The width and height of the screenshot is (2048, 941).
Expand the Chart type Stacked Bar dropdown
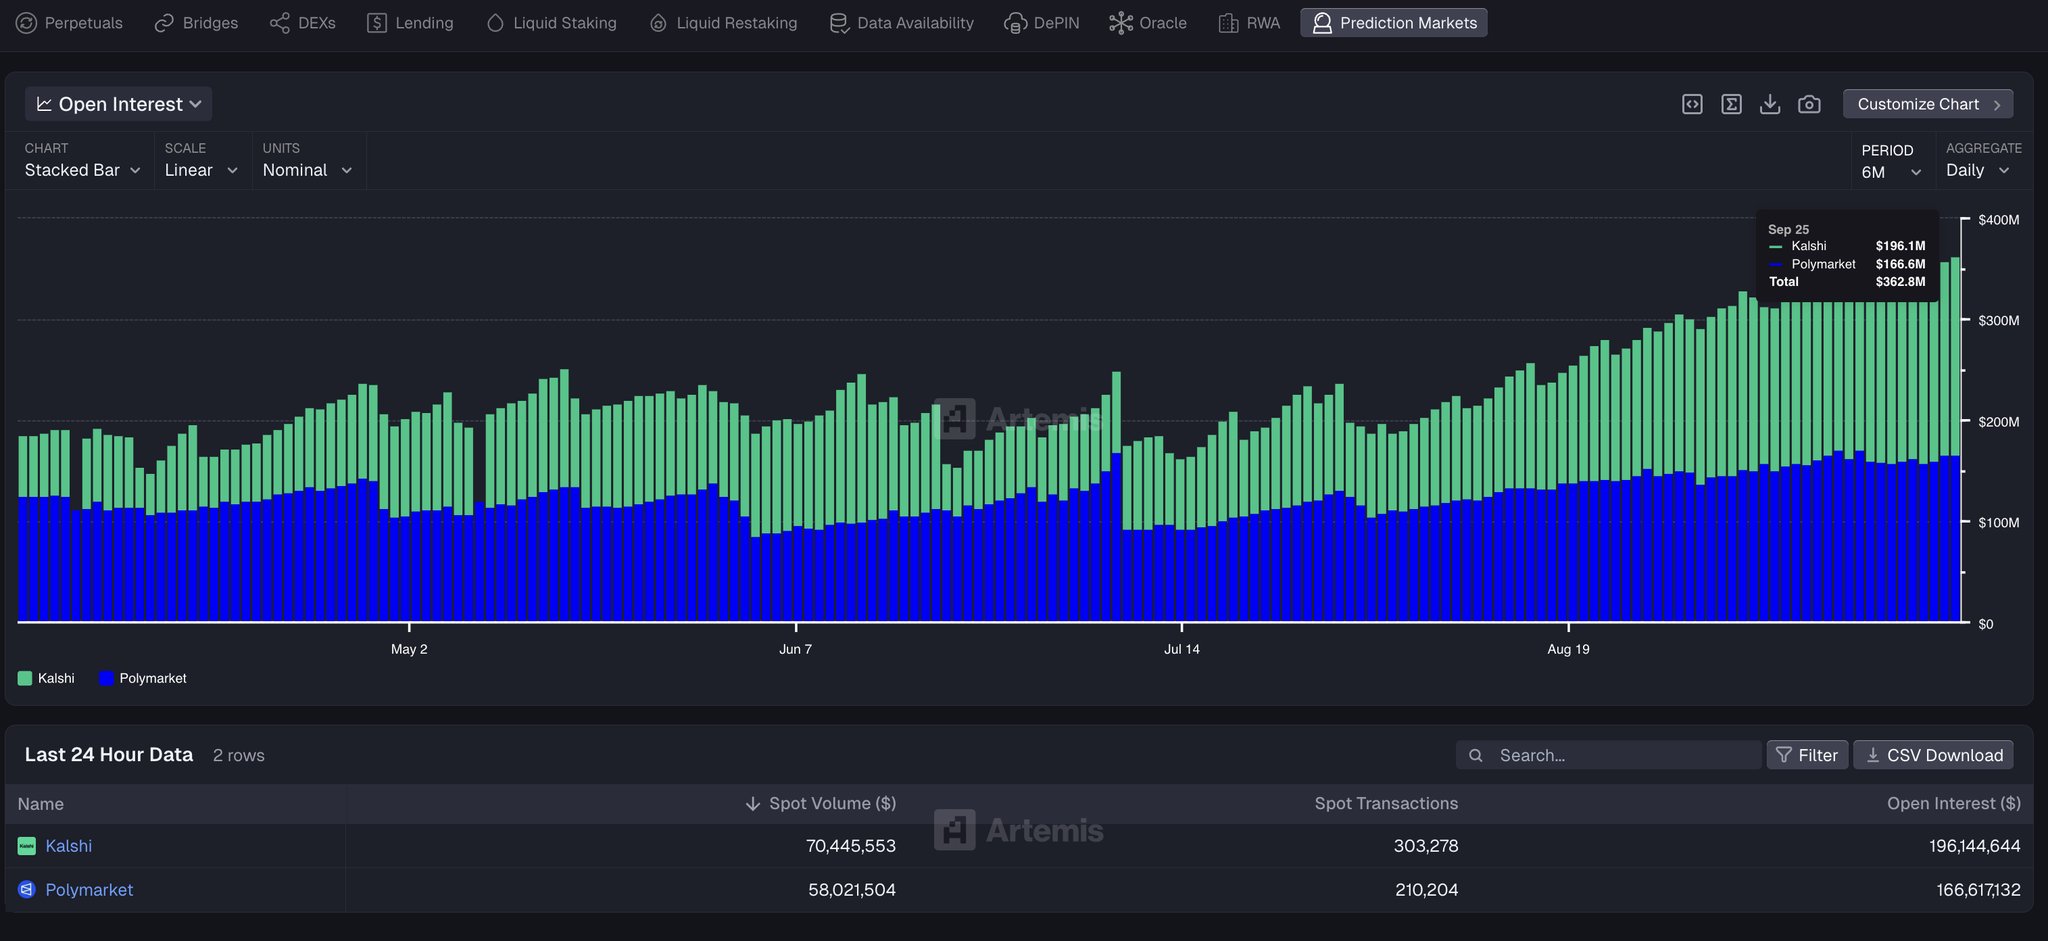(82, 170)
